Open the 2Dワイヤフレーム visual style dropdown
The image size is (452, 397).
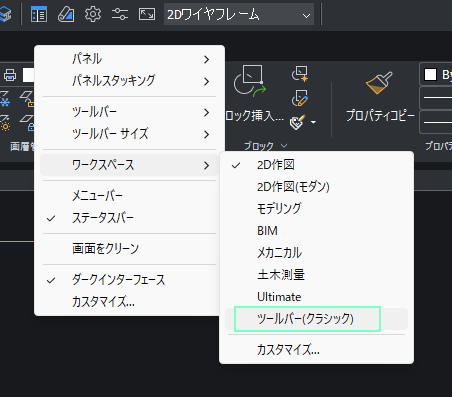(239, 14)
